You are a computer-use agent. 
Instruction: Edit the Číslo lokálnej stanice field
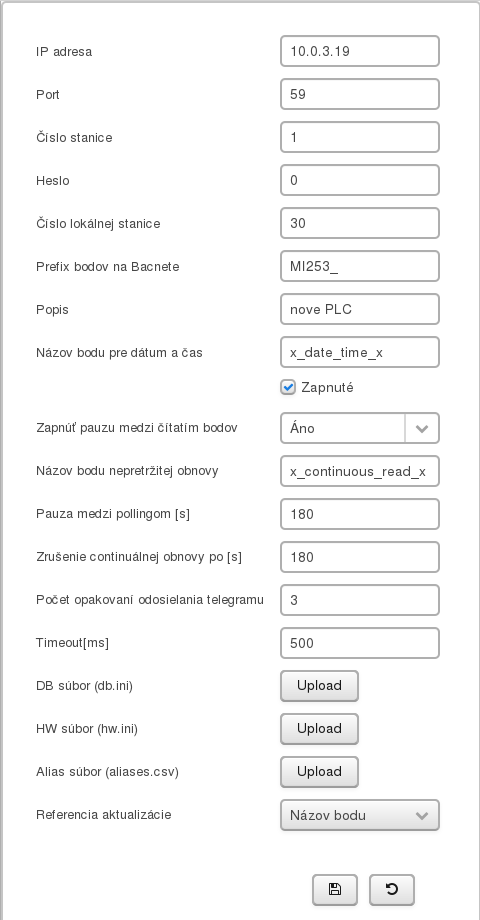[x=360, y=223]
